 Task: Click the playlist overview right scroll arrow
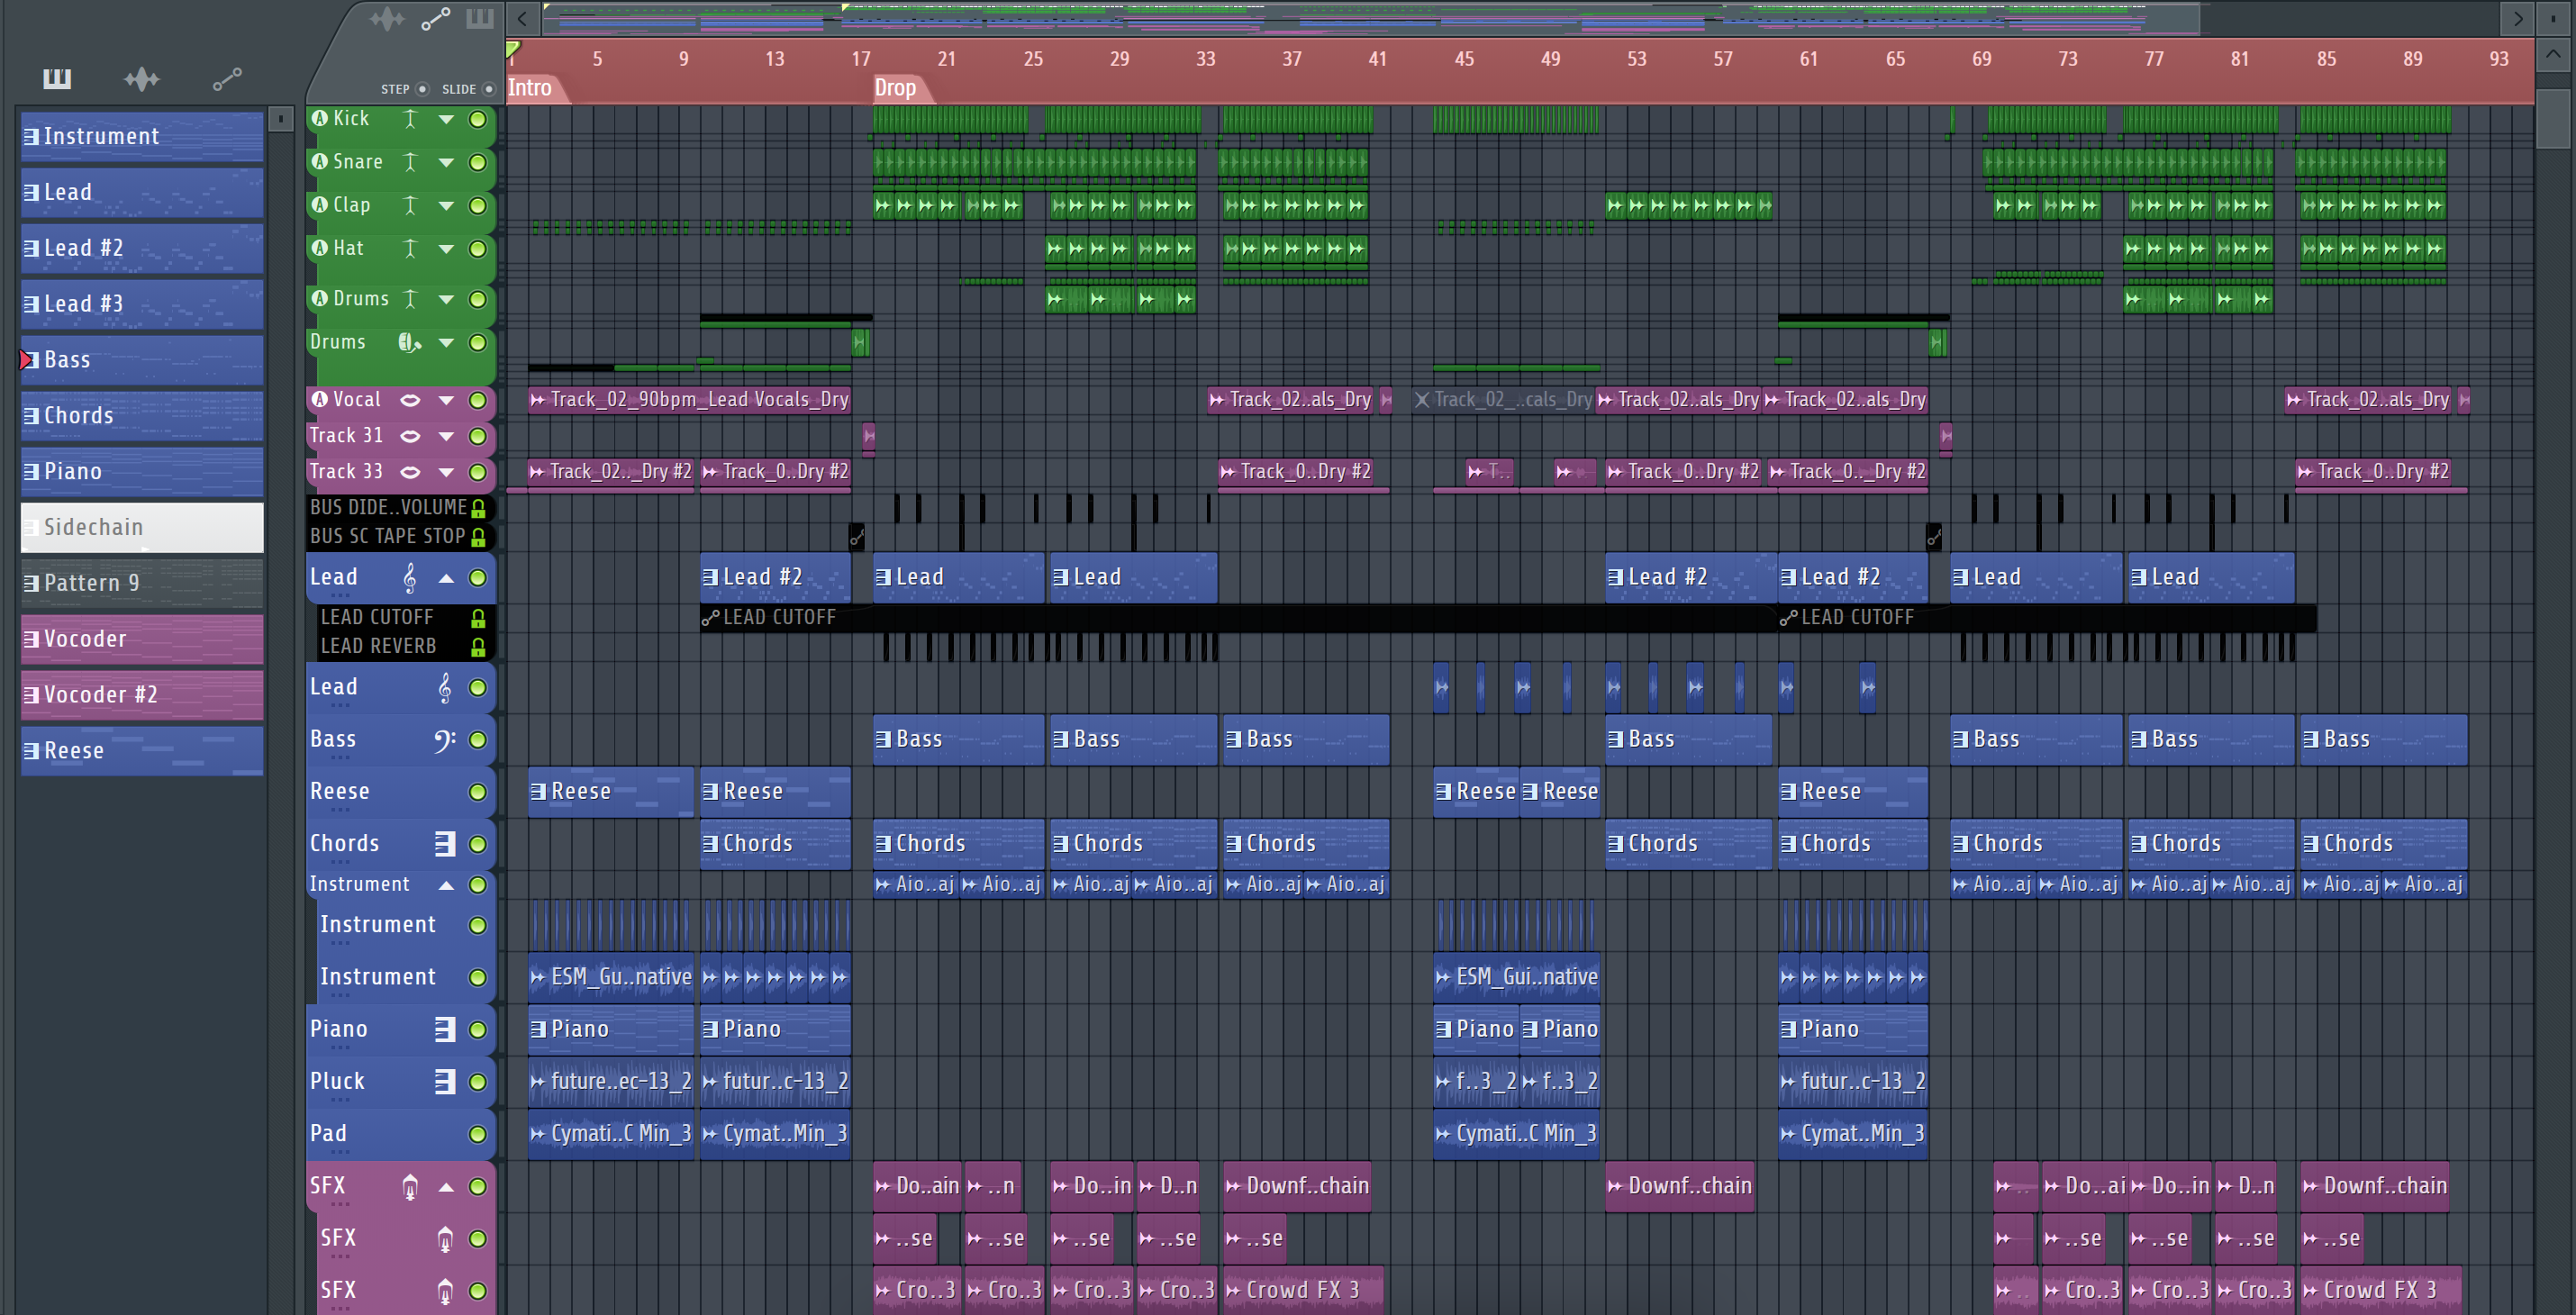(x=2518, y=18)
